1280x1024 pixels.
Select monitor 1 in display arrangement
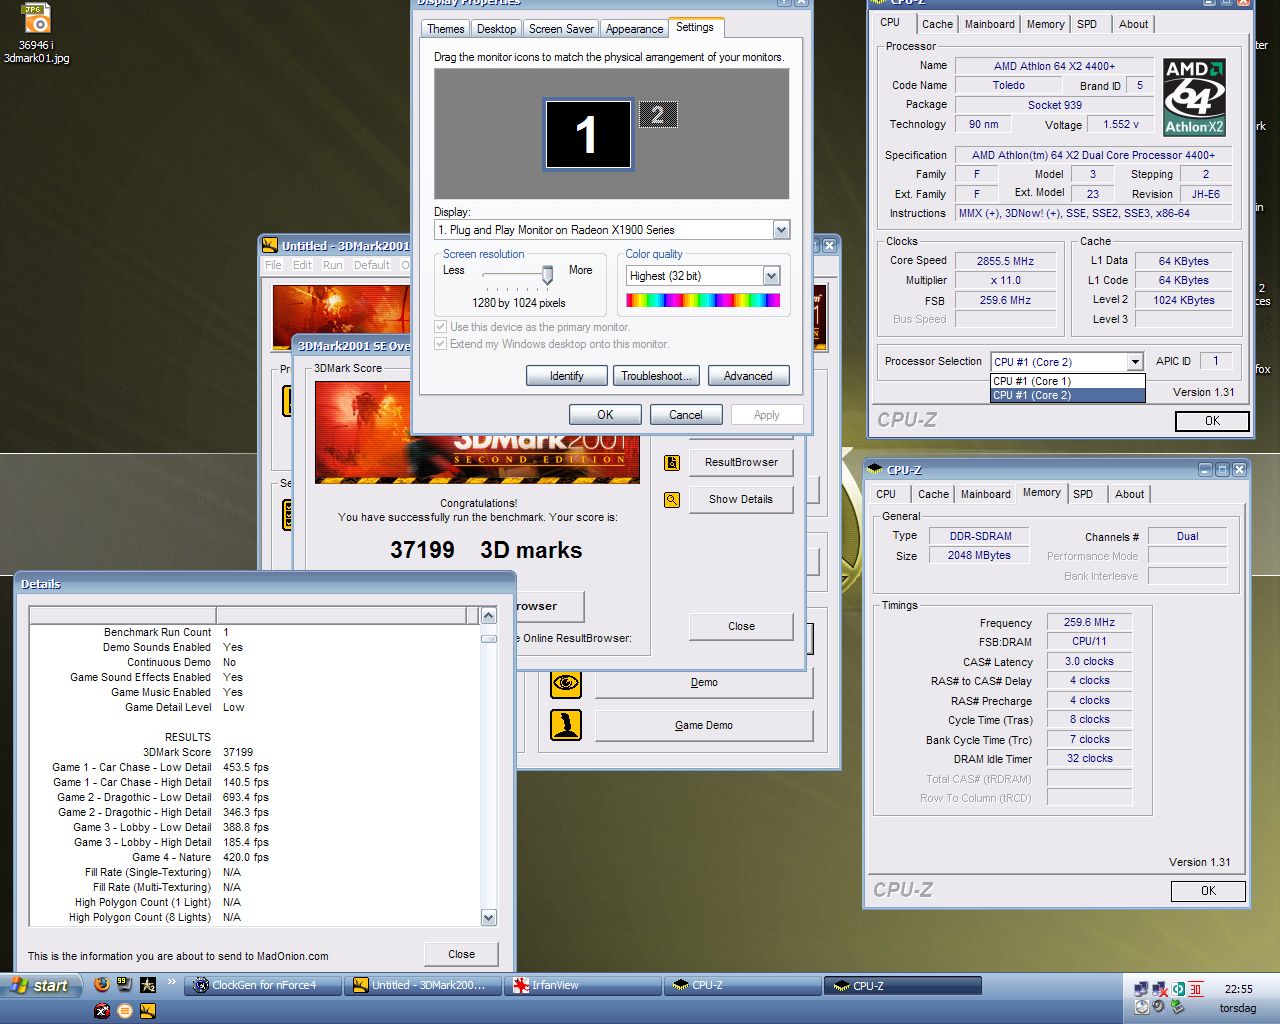pos(588,134)
